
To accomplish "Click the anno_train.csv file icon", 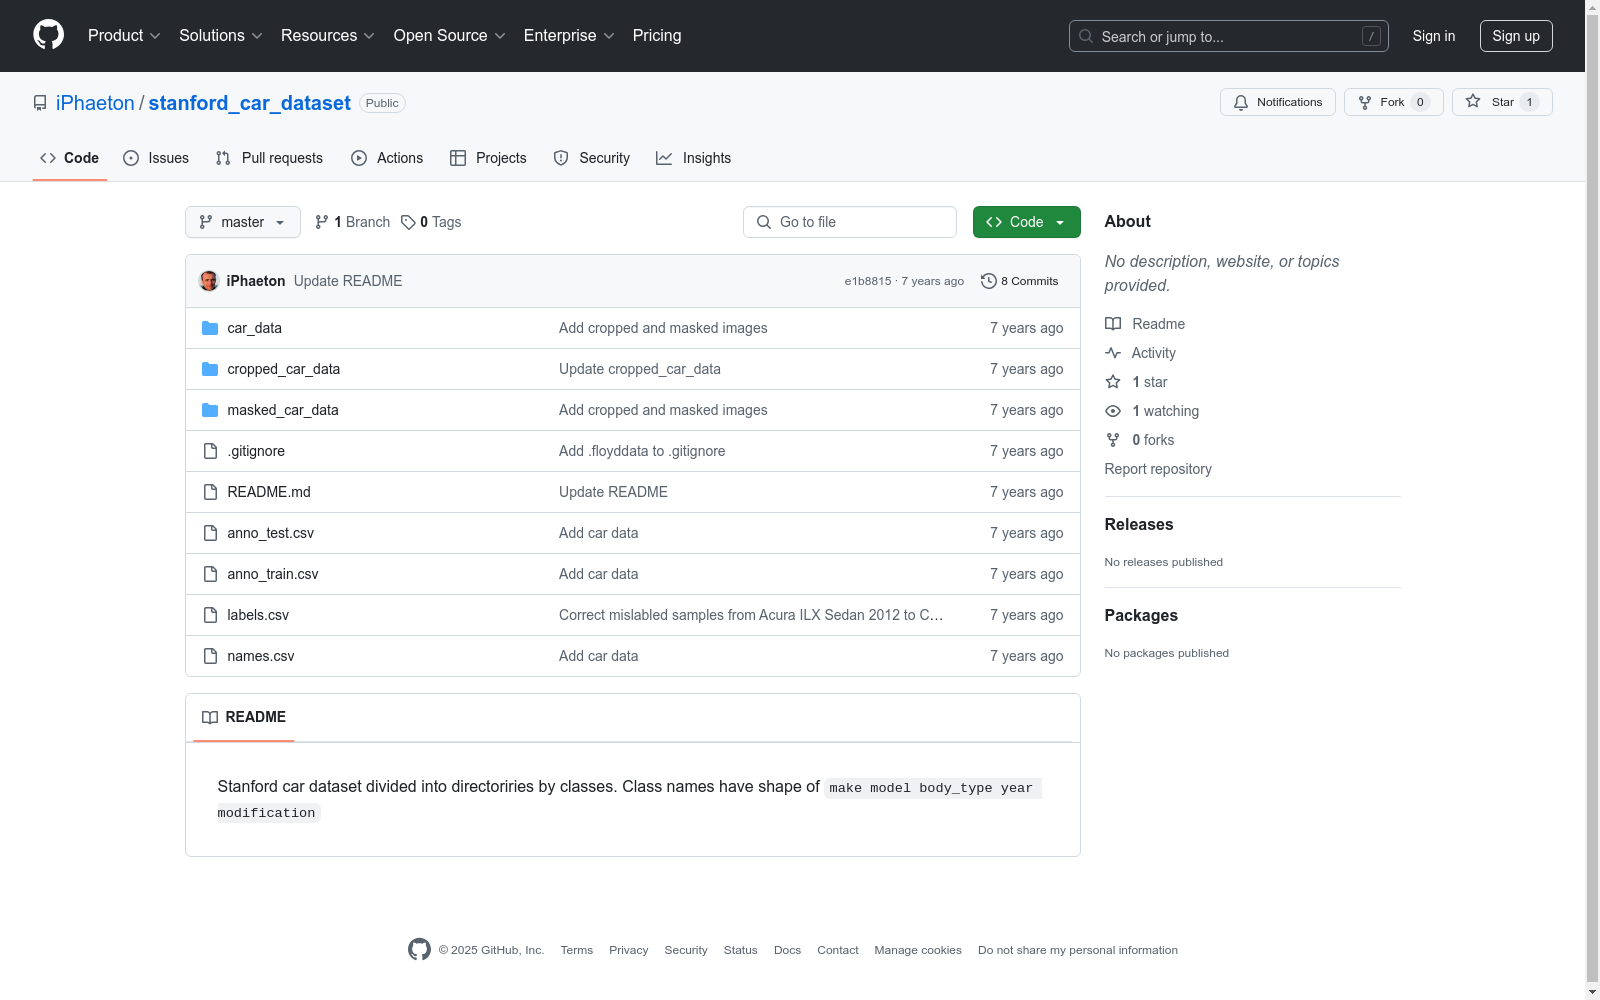I will coord(210,574).
